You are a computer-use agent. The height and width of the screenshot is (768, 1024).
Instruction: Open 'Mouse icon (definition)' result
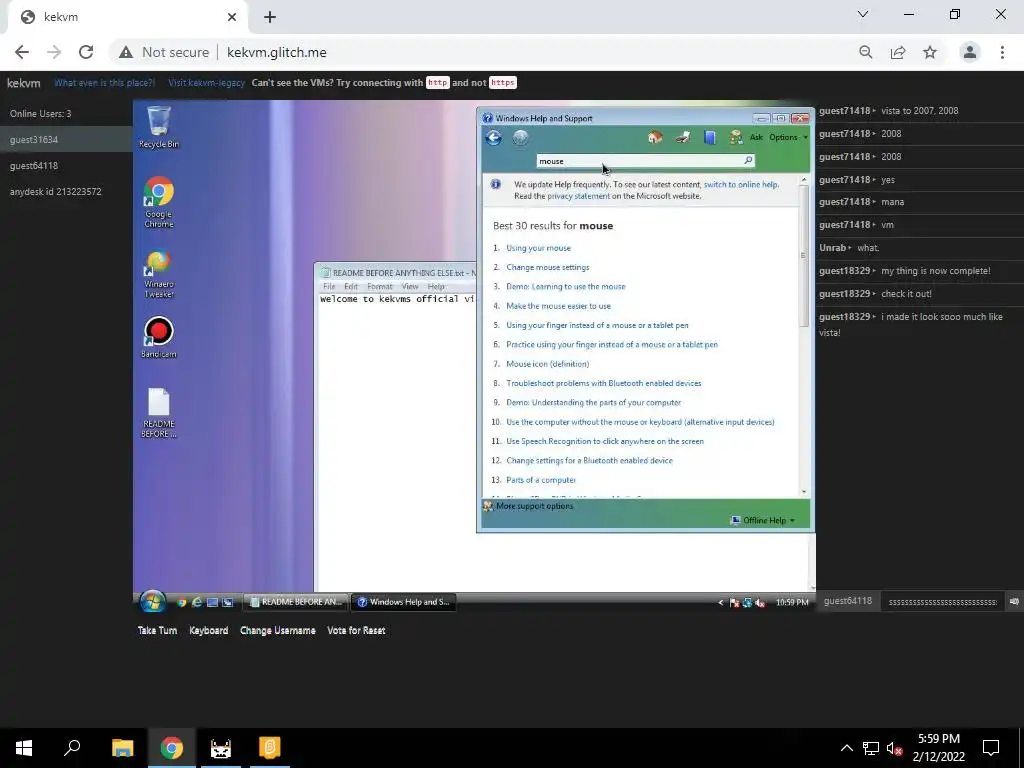click(x=547, y=364)
